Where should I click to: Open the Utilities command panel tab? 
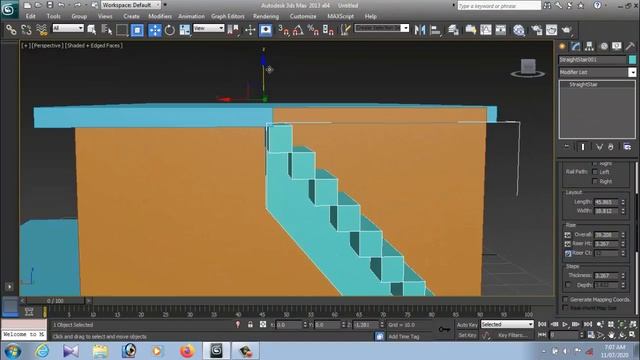(630, 46)
